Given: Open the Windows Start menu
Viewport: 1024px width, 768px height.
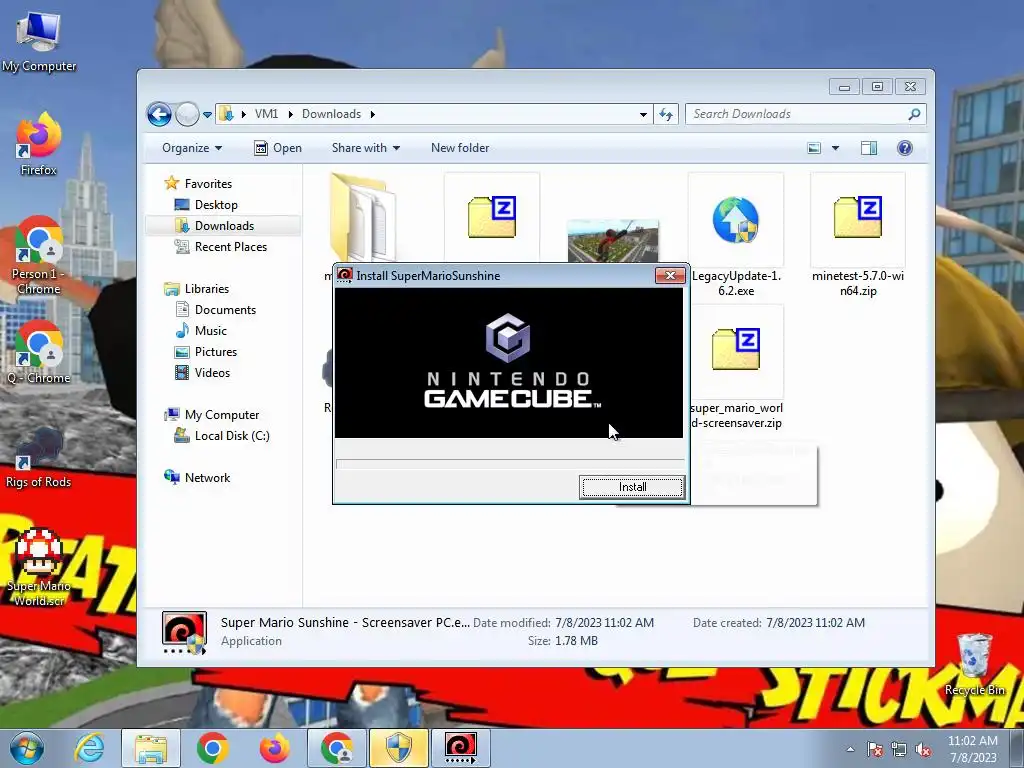Looking at the screenshot, I should 27,748.
